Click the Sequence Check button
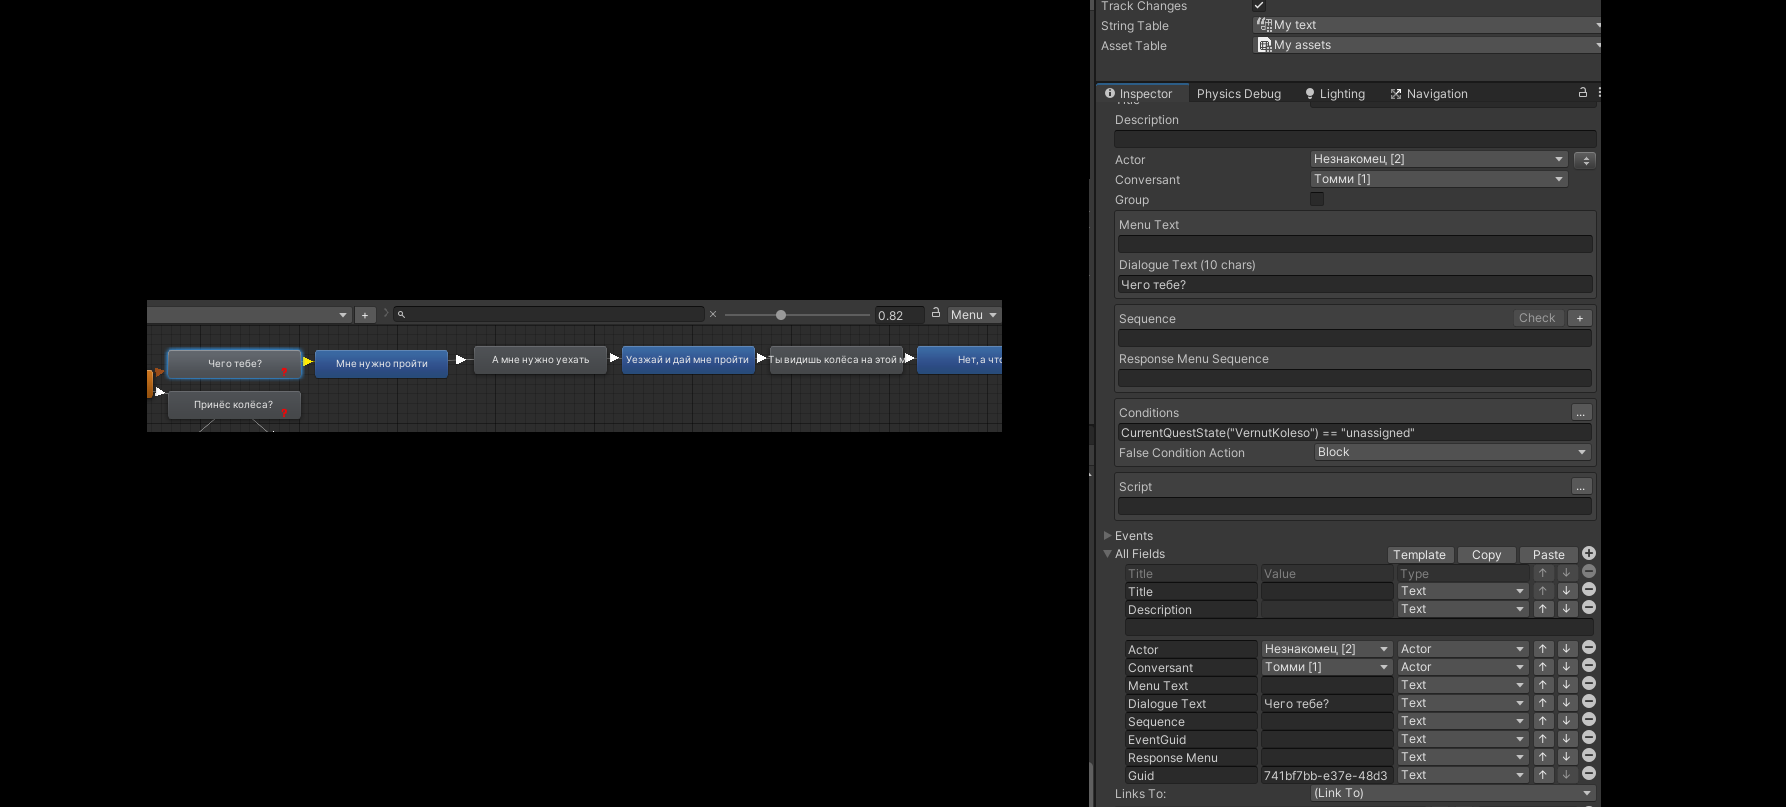Image resolution: width=1786 pixels, height=807 pixels. [1537, 318]
